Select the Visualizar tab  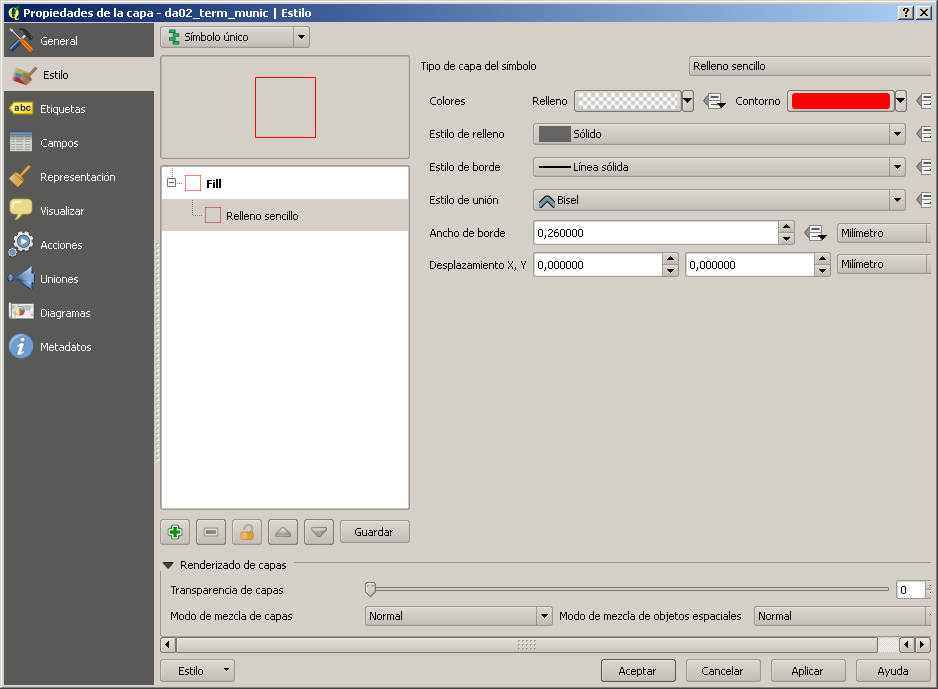click(79, 211)
